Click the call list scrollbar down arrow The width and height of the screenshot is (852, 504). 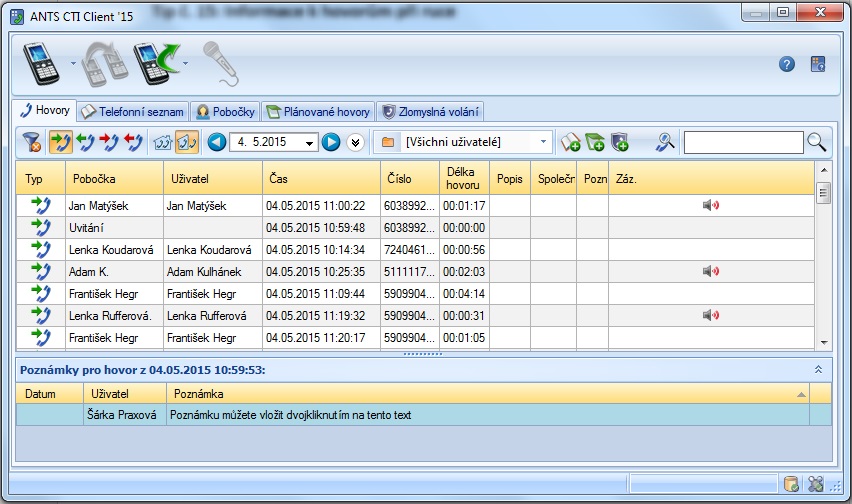(824, 342)
